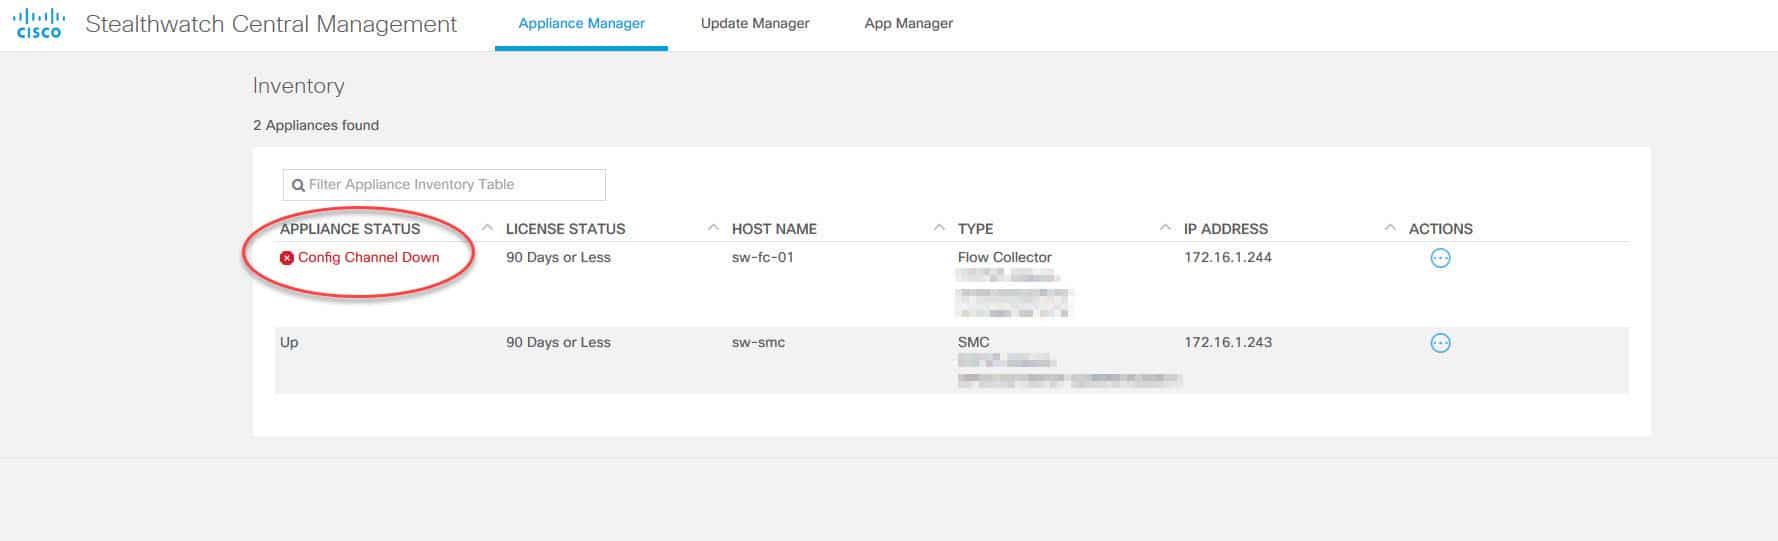The height and width of the screenshot is (541, 1778).
Task: Click IP address 172.16.1.243
Action: click(1228, 342)
